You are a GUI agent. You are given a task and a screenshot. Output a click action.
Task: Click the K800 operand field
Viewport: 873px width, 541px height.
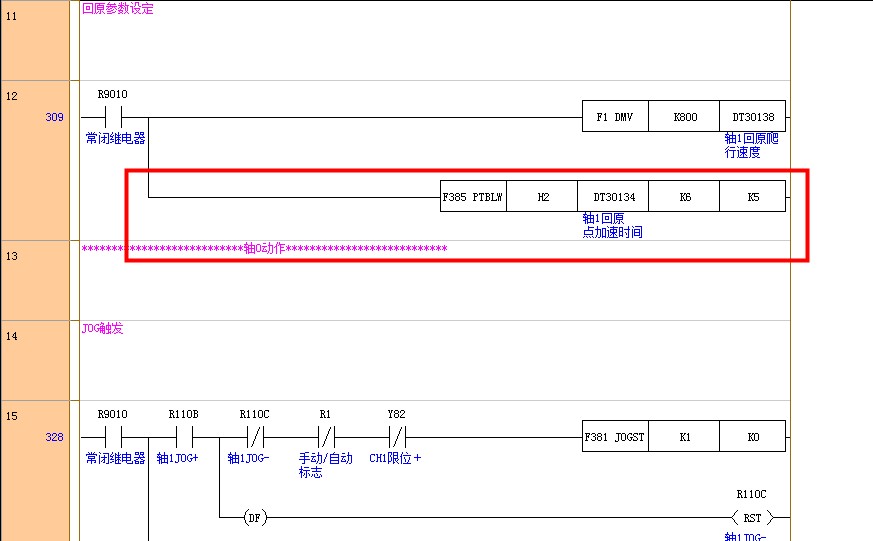[x=684, y=117]
